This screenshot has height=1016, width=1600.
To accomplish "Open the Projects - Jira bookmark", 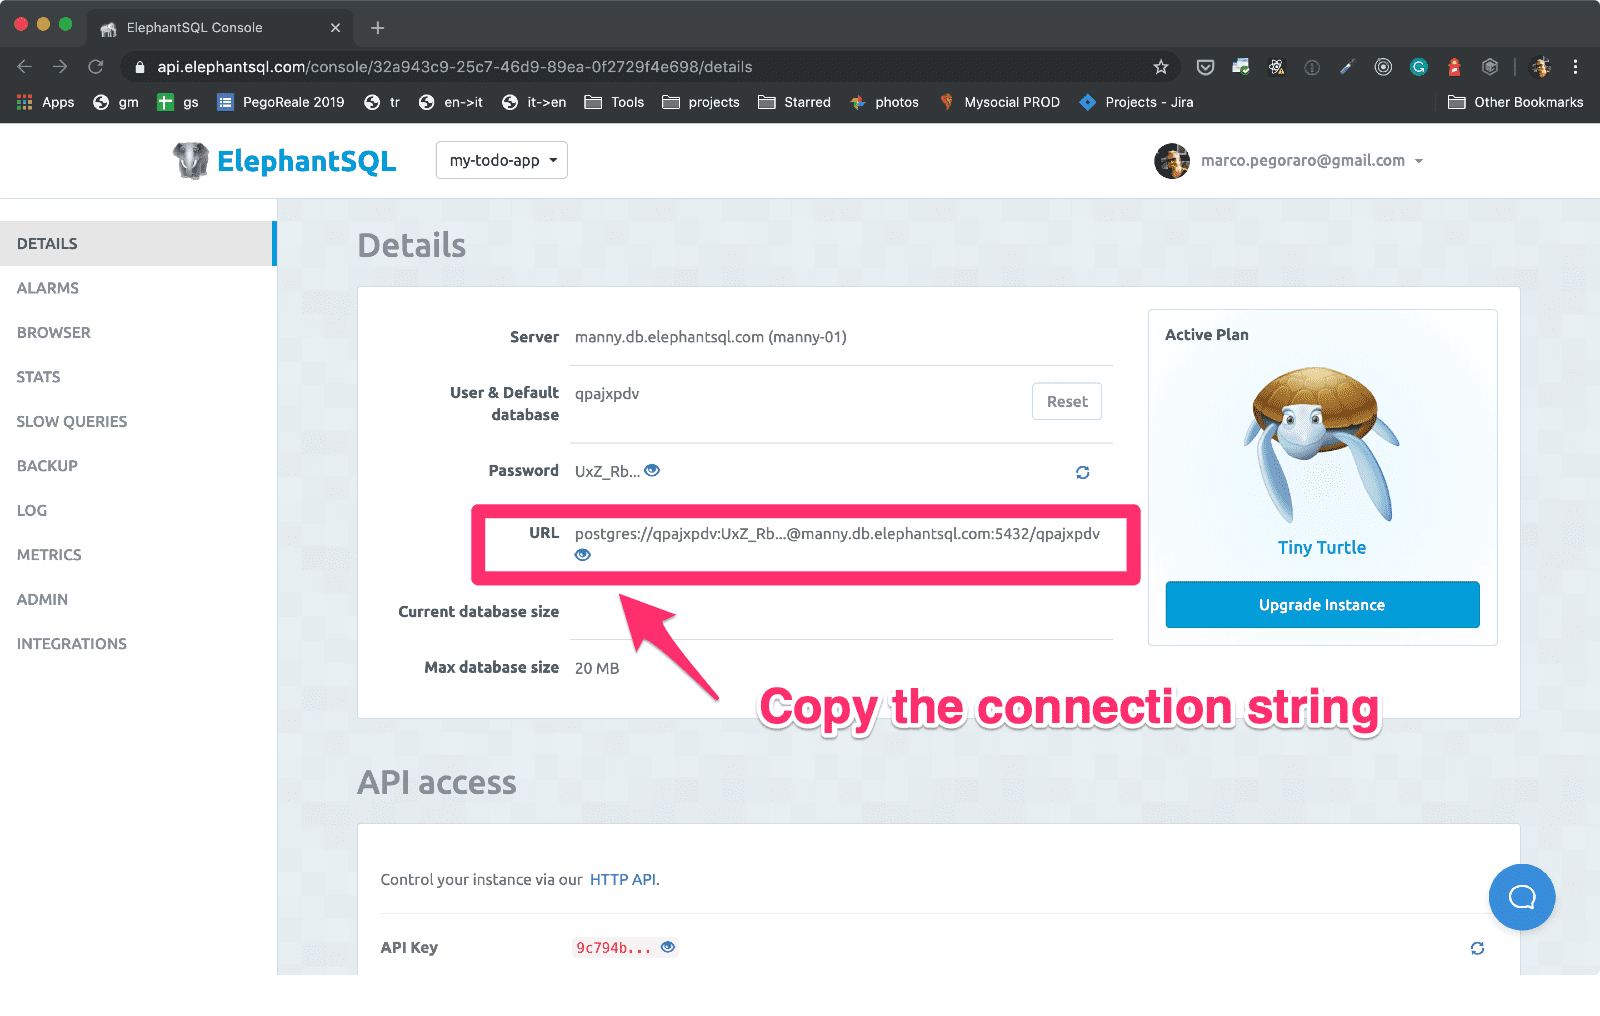I will pos(1137,102).
